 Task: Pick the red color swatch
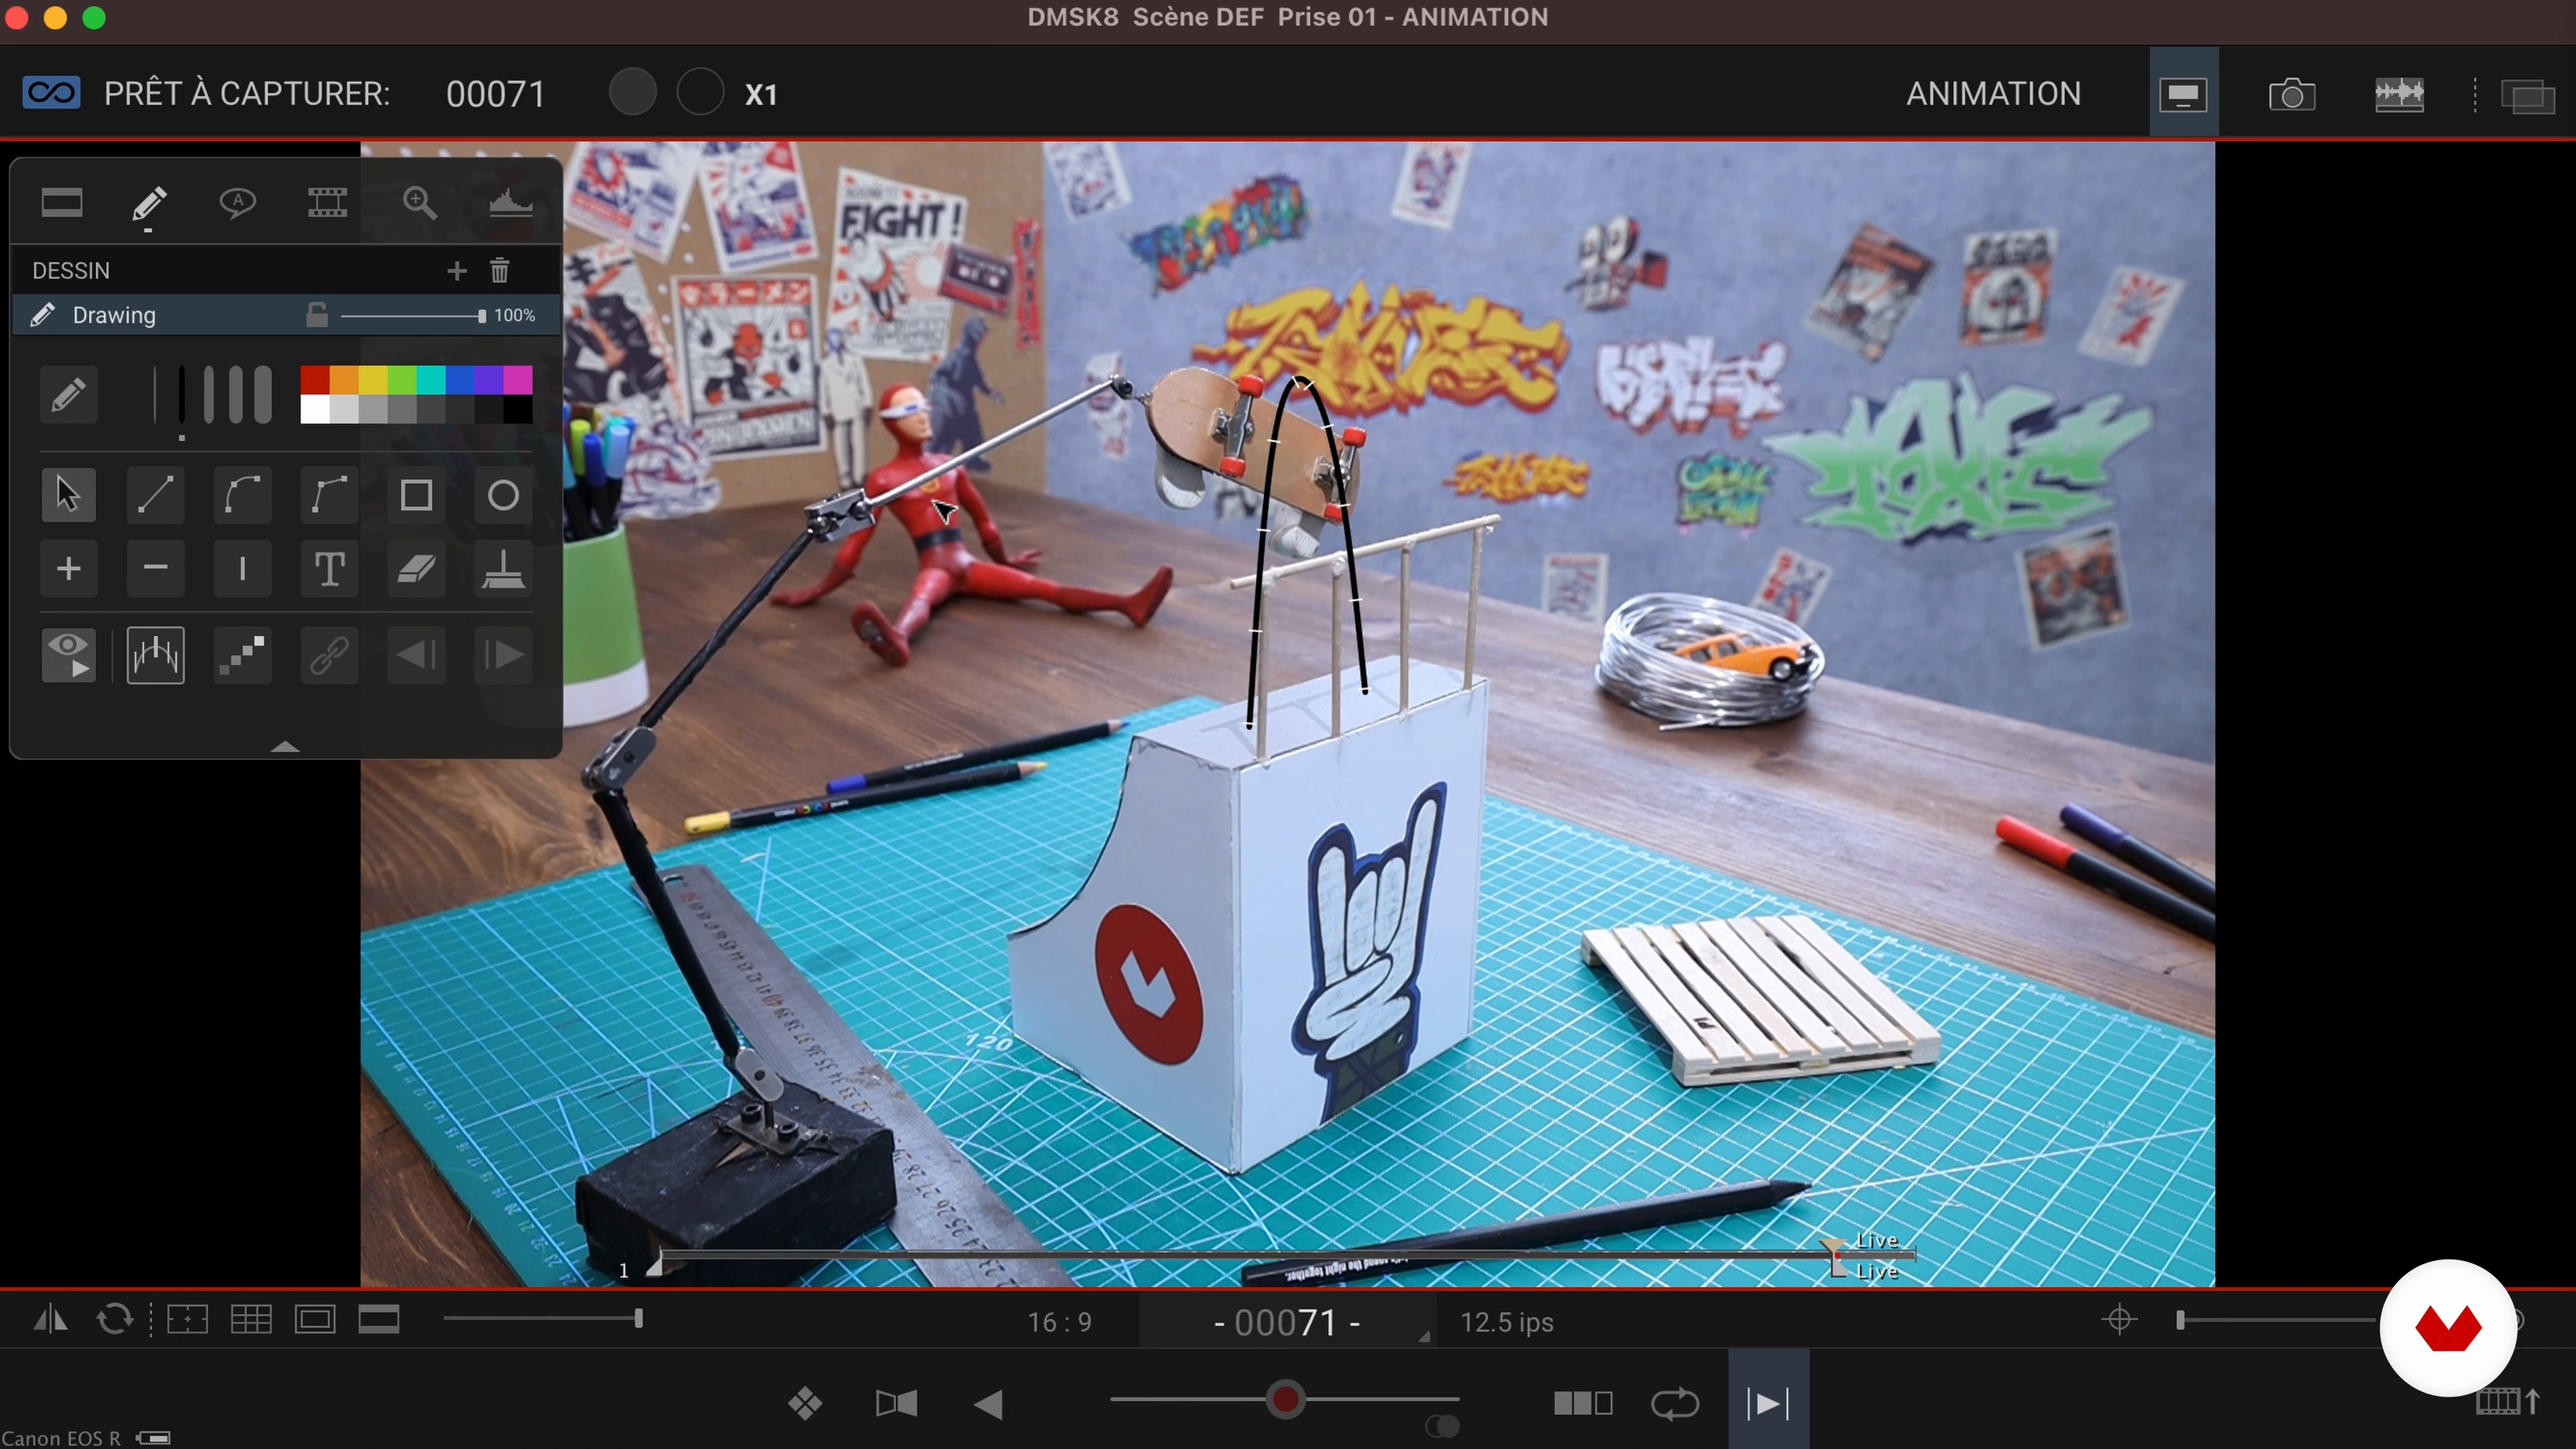(x=315, y=380)
